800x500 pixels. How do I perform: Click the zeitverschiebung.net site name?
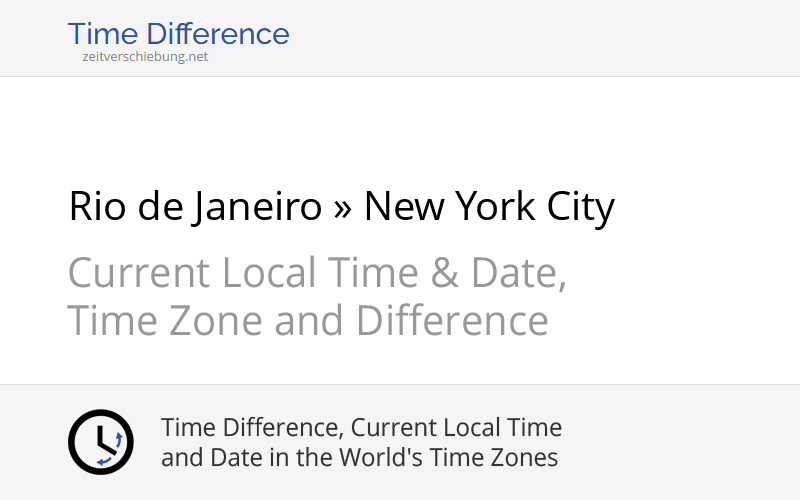[x=145, y=57]
